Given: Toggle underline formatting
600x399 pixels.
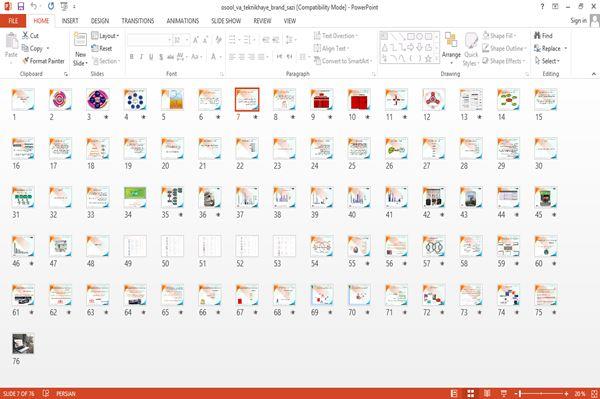Looking at the screenshot, I should pyautogui.click(x=151, y=57).
